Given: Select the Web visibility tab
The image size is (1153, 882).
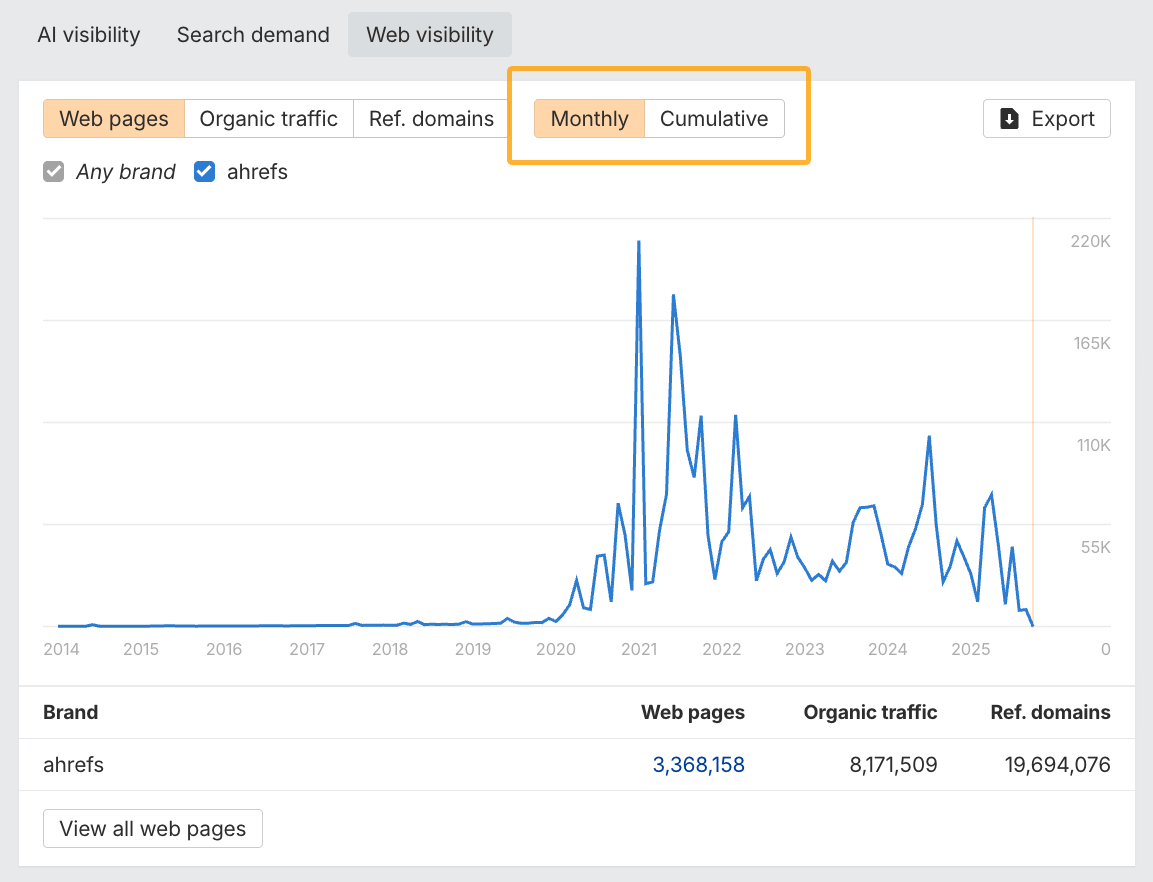Looking at the screenshot, I should pyautogui.click(x=429, y=34).
